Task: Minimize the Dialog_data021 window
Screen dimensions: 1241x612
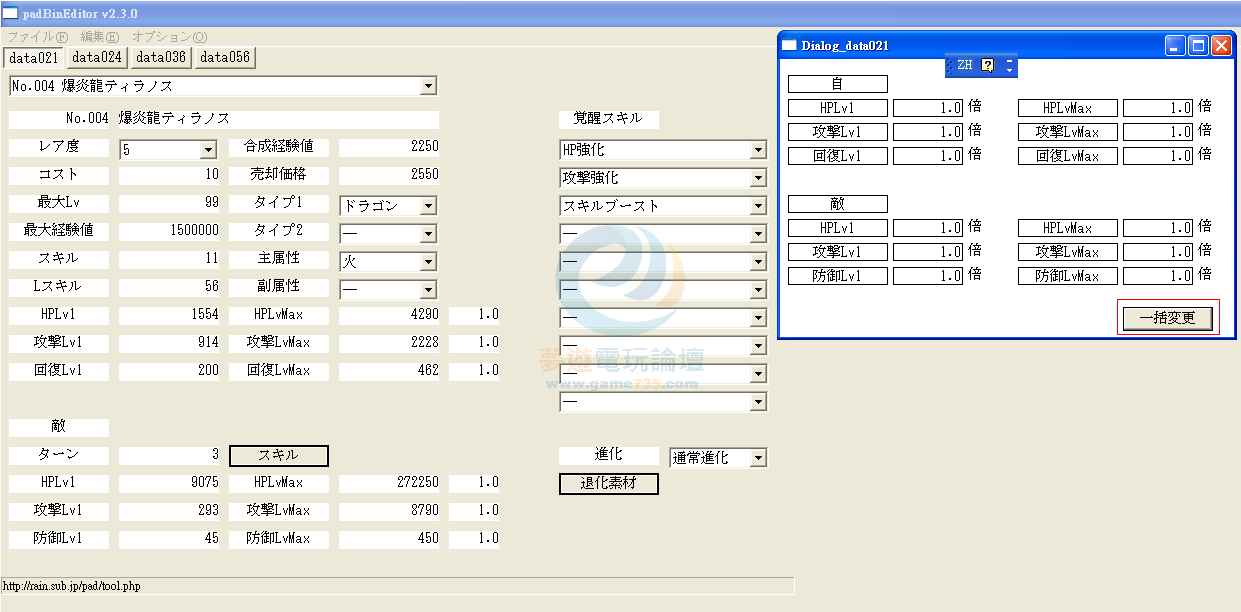Action: 1175,45
